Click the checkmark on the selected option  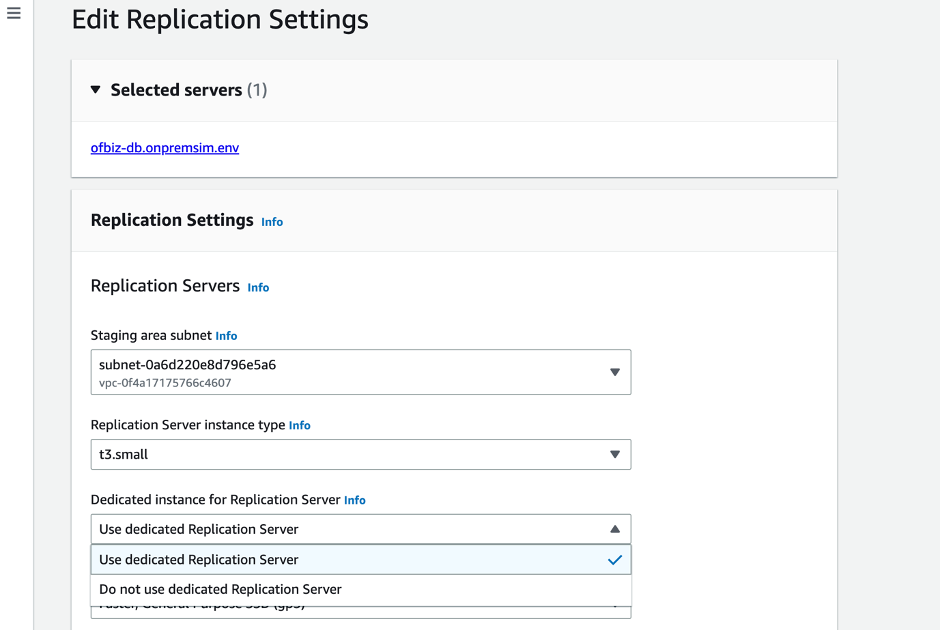click(615, 560)
